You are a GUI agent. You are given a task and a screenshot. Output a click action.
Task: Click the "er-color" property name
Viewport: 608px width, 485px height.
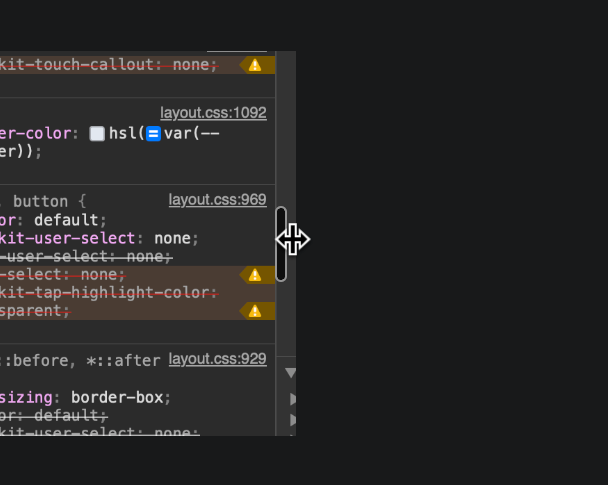(38, 133)
